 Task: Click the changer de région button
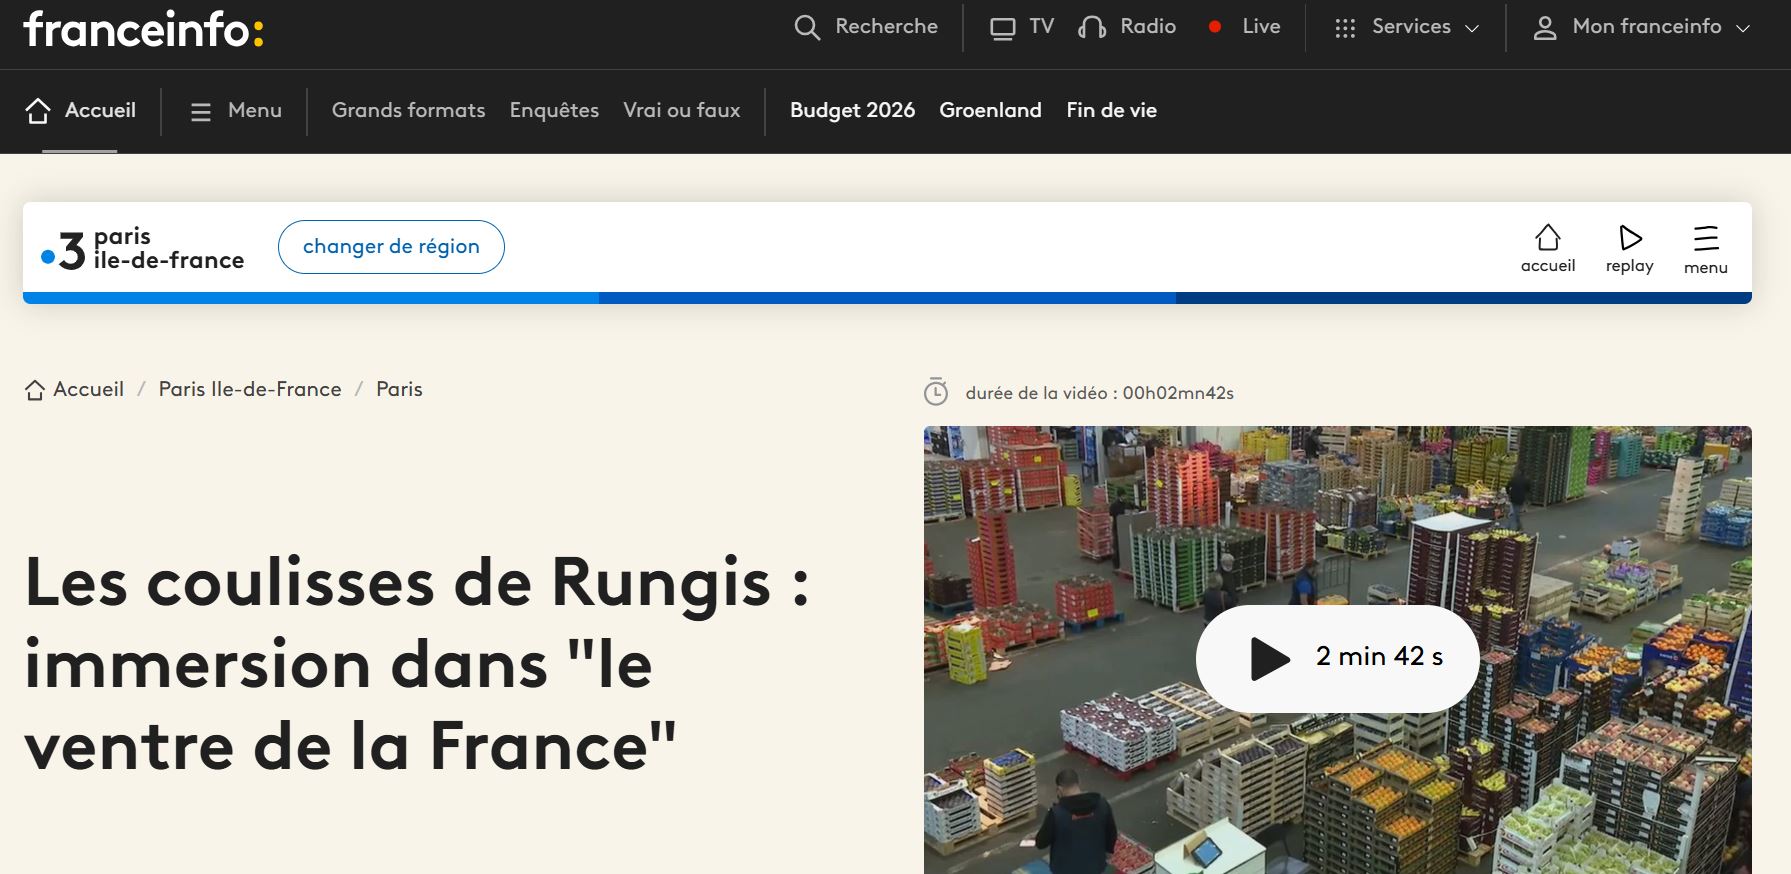[391, 247]
